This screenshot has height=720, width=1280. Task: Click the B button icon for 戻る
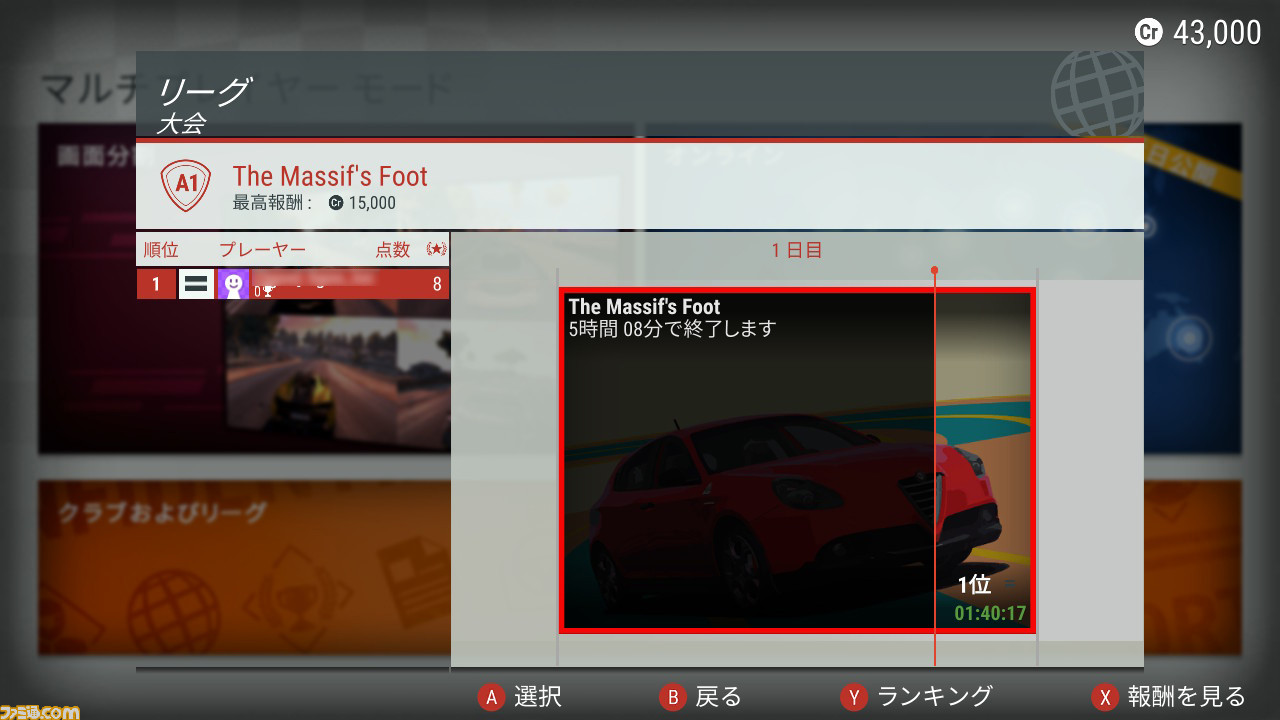[673, 697]
